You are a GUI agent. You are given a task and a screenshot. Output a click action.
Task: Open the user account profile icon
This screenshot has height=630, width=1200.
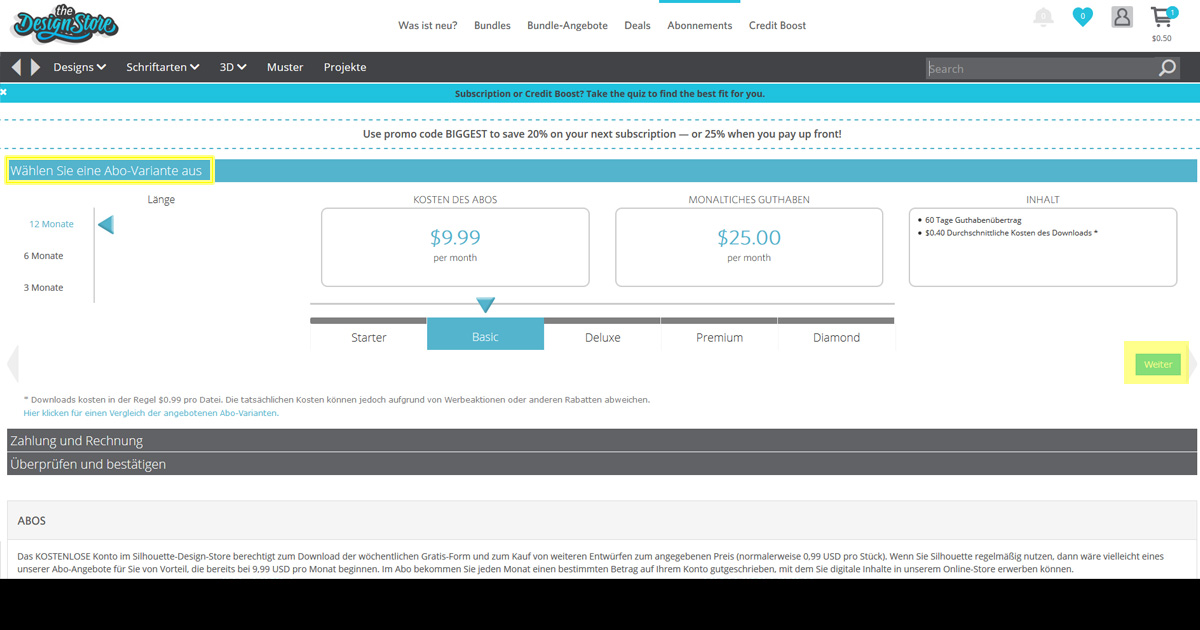click(1122, 17)
